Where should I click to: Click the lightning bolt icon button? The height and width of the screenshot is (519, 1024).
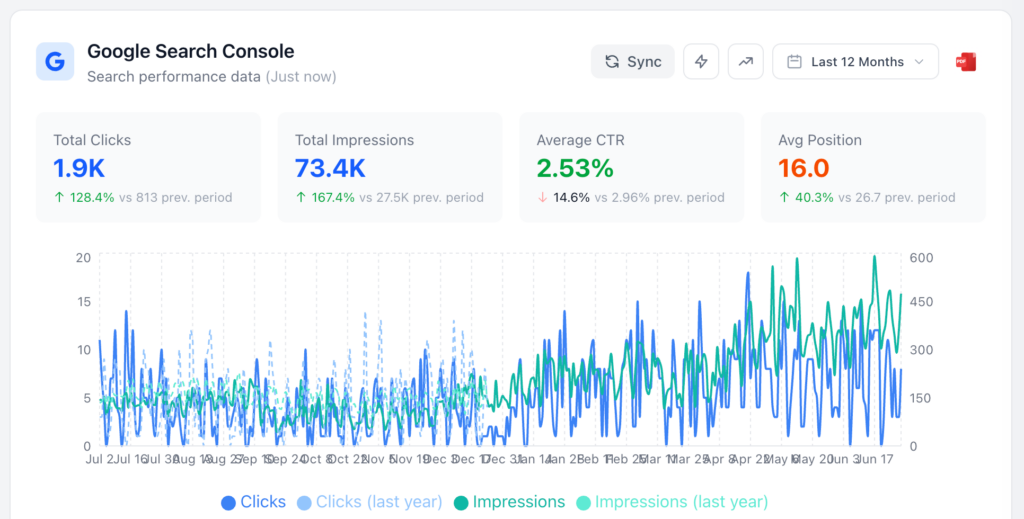701,61
